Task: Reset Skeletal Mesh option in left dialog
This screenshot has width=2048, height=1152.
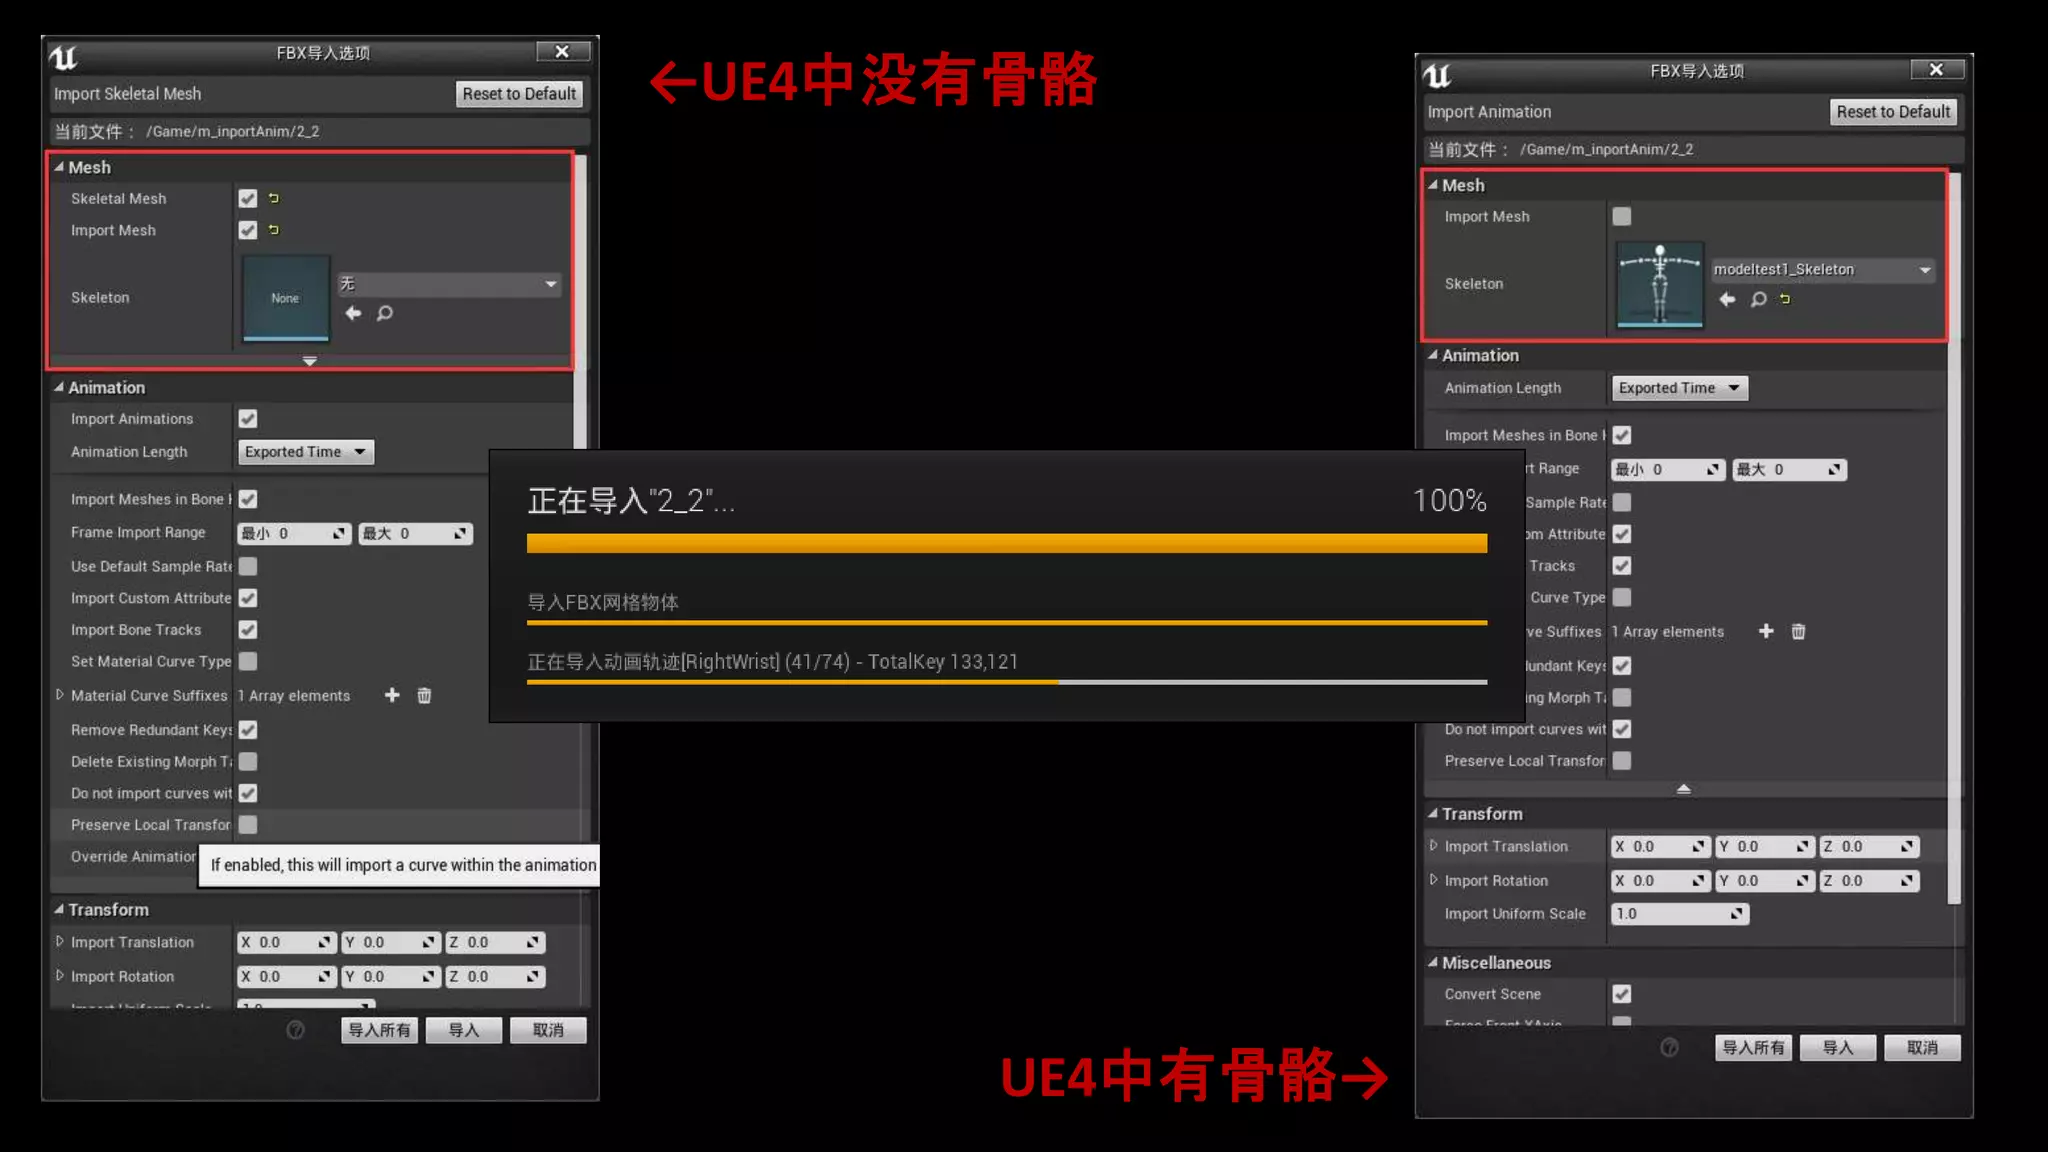Action: click(x=274, y=198)
